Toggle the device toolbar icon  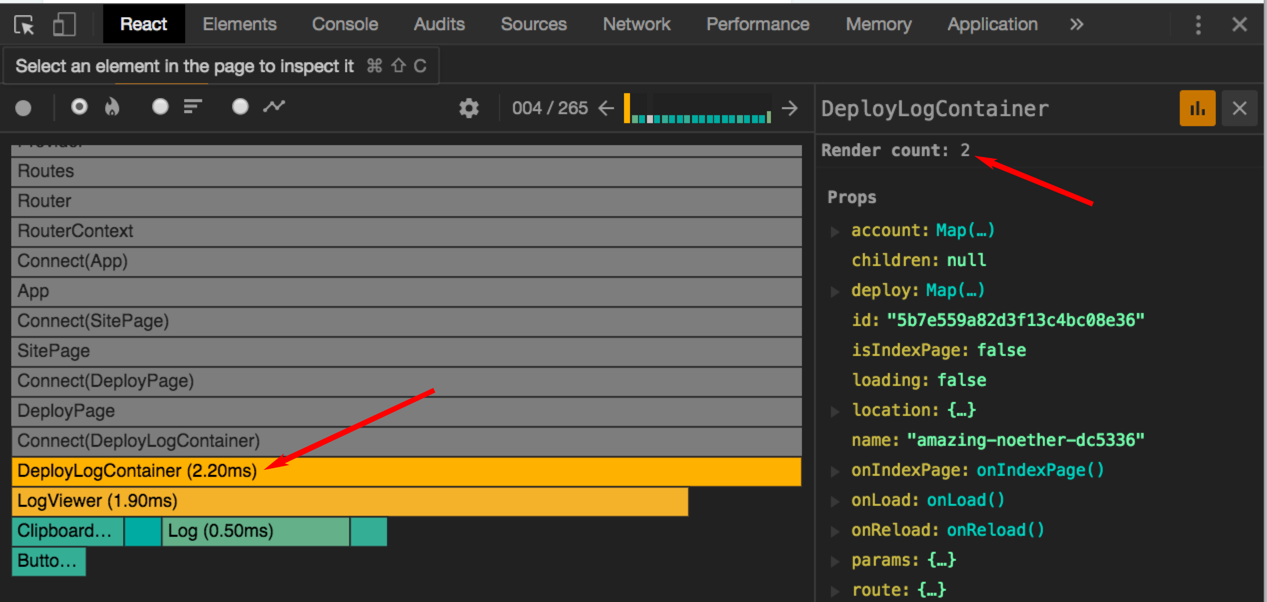[63, 24]
